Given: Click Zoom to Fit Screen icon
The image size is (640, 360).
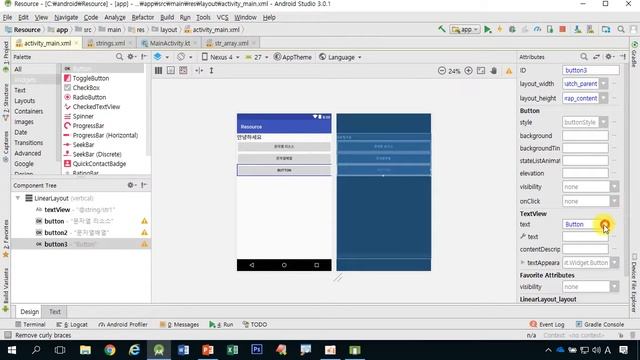Looking at the screenshot, I should coord(481,71).
